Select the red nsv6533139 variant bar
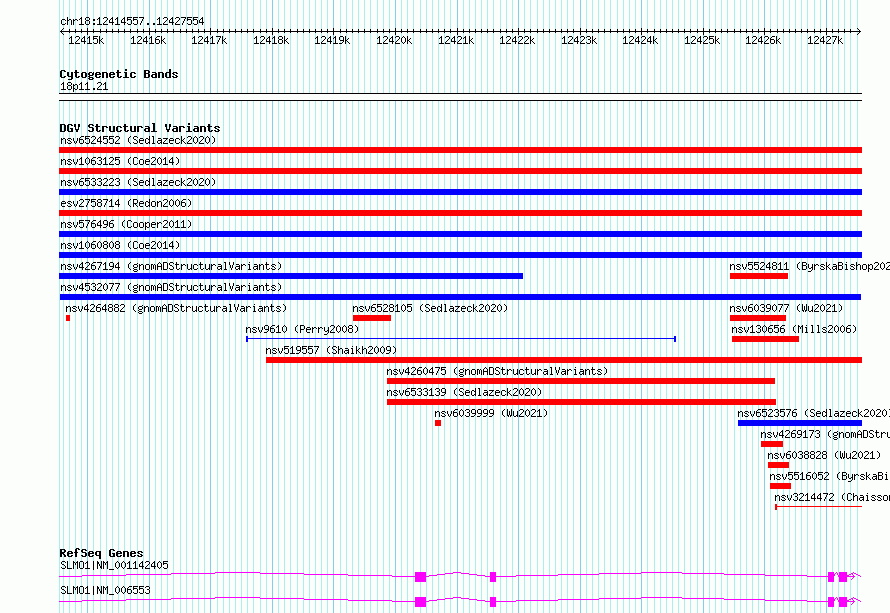The width and height of the screenshot is (890, 613). coord(581,402)
